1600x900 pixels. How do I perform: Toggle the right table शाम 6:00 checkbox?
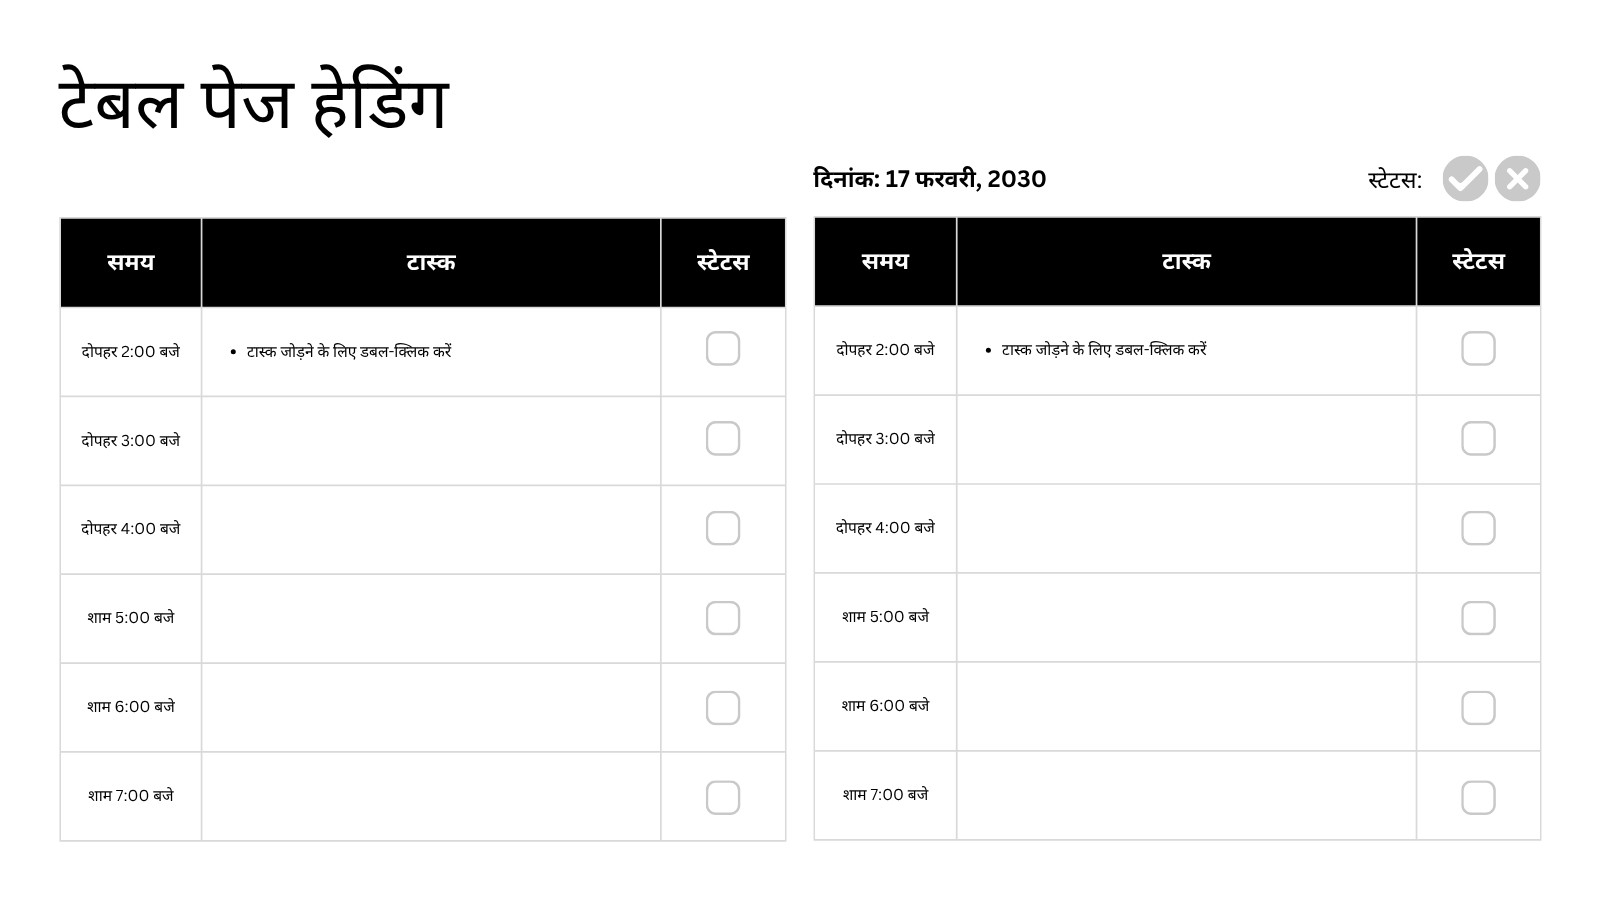(1478, 708)
